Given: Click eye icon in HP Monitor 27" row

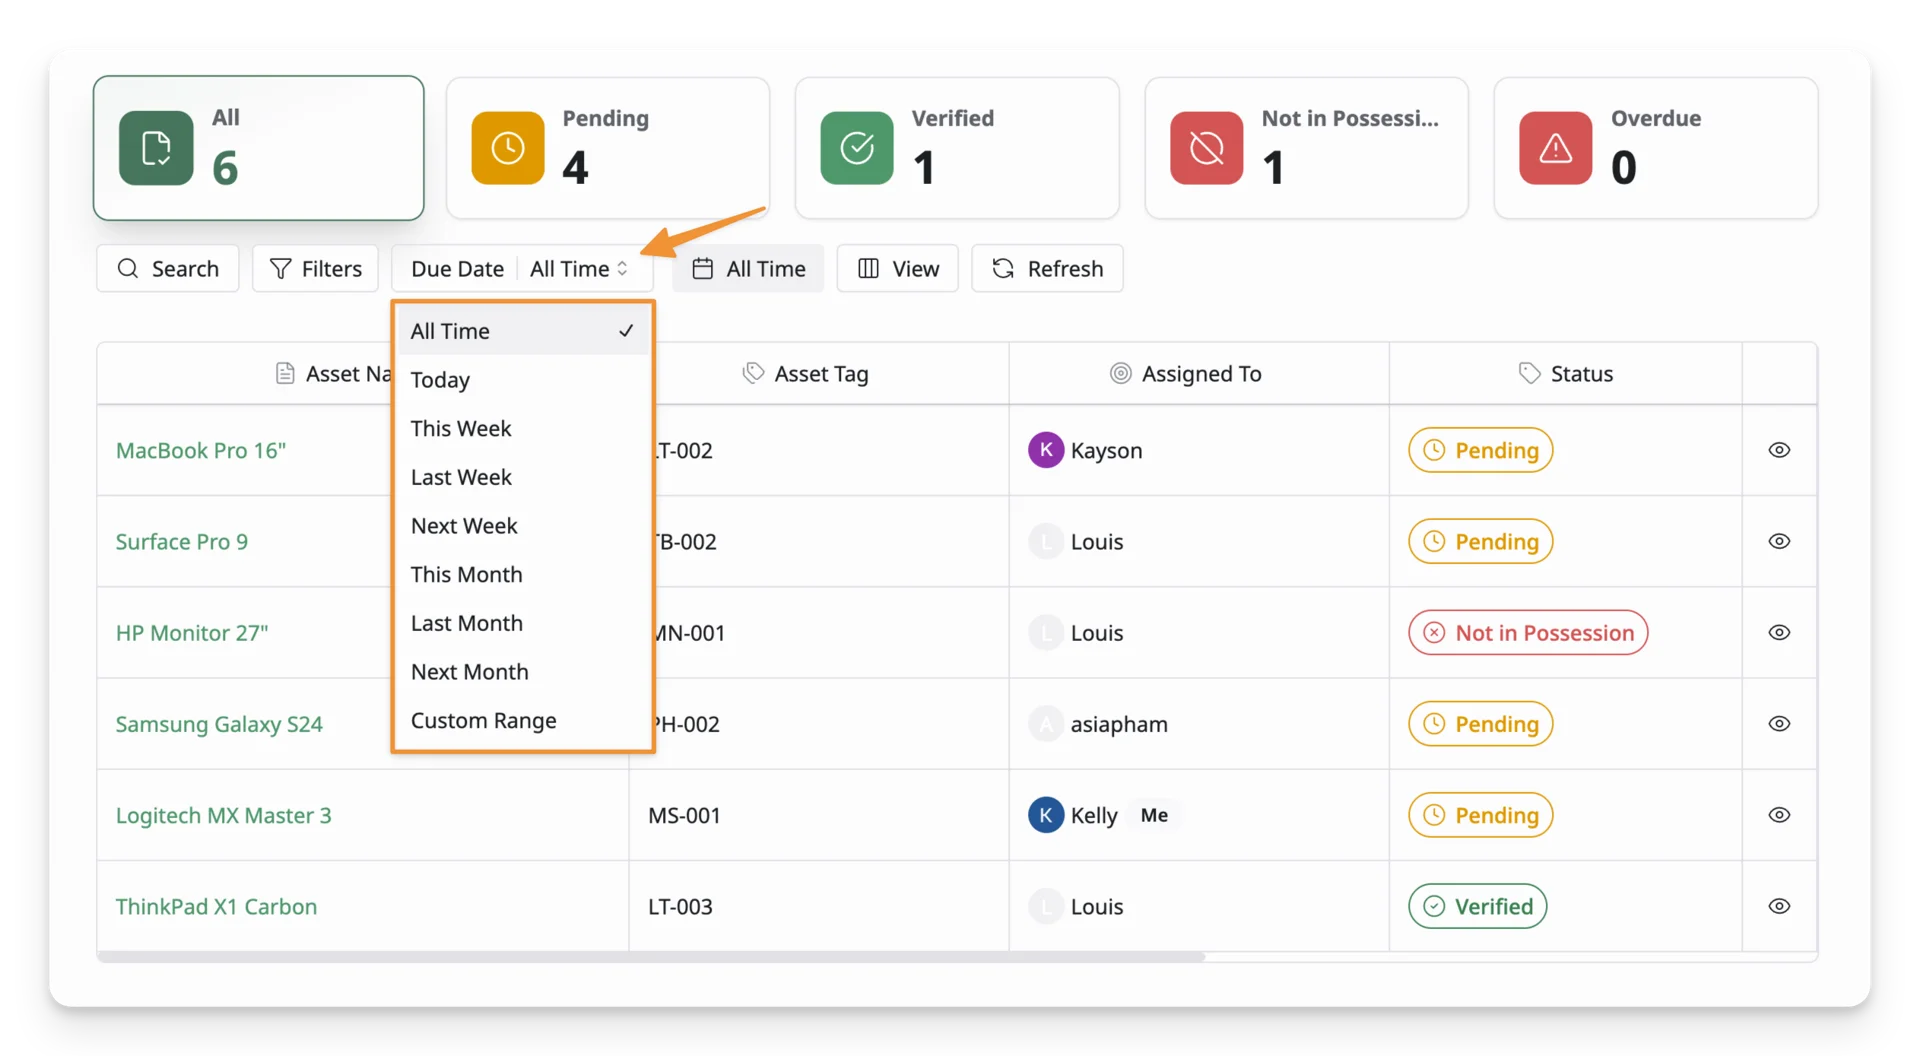Looking at the screenshot, I should 1779,633.
